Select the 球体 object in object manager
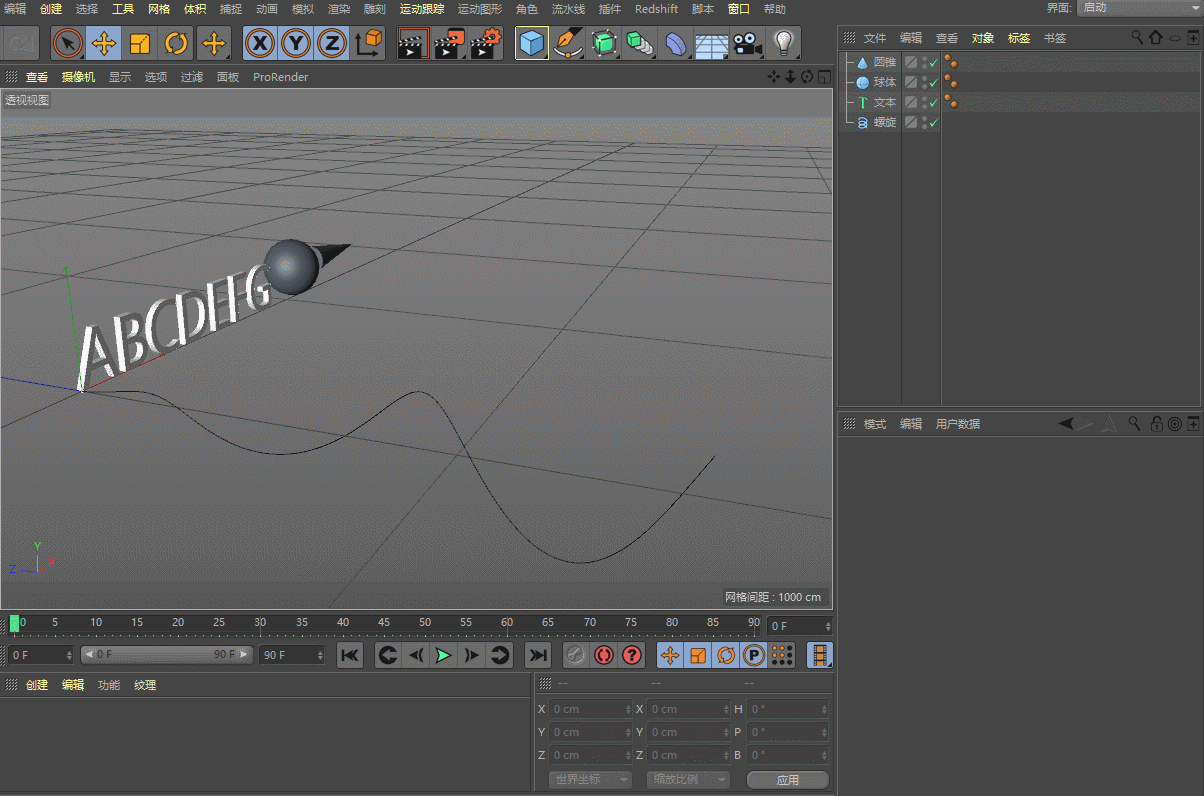Screen dimensions: 1204x796 coord(884,82)
